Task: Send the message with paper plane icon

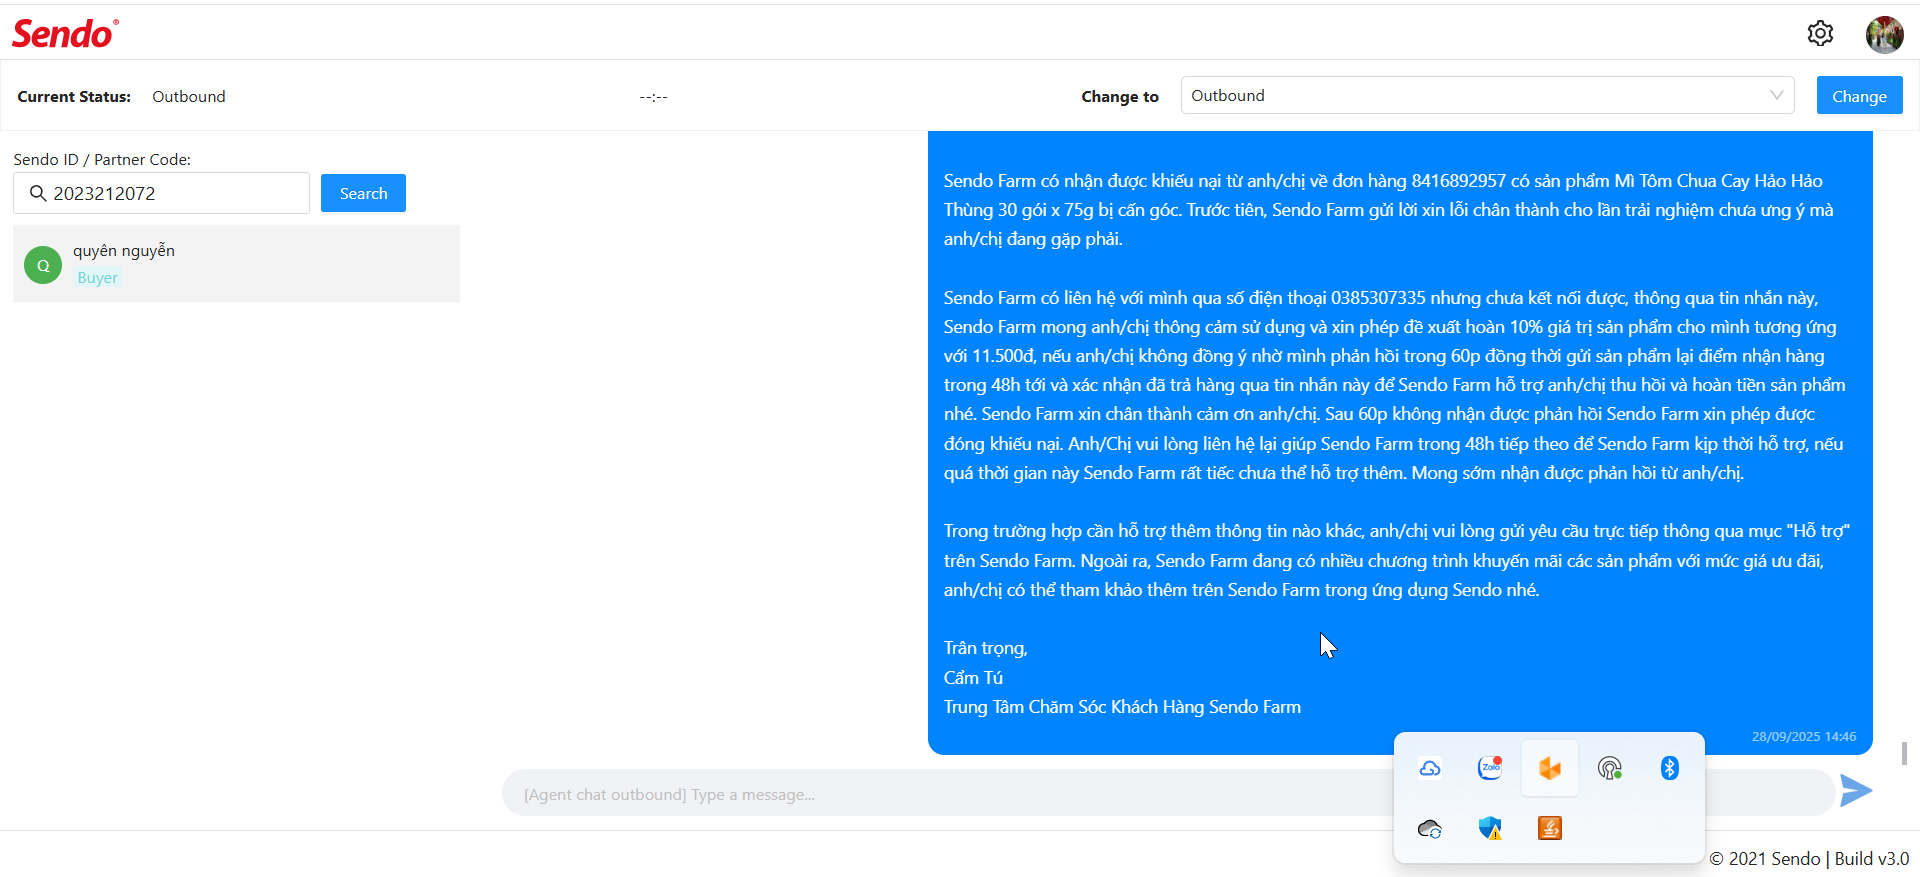Action: coord(1856,791)
